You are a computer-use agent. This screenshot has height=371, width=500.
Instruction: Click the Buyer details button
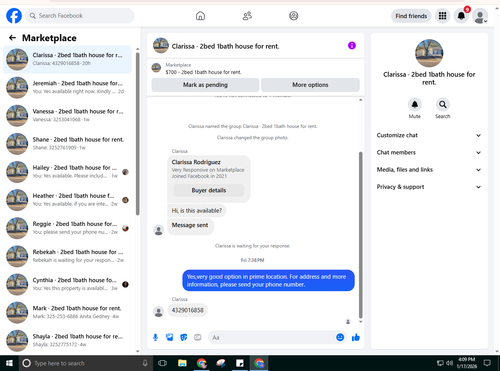(209, 190)
